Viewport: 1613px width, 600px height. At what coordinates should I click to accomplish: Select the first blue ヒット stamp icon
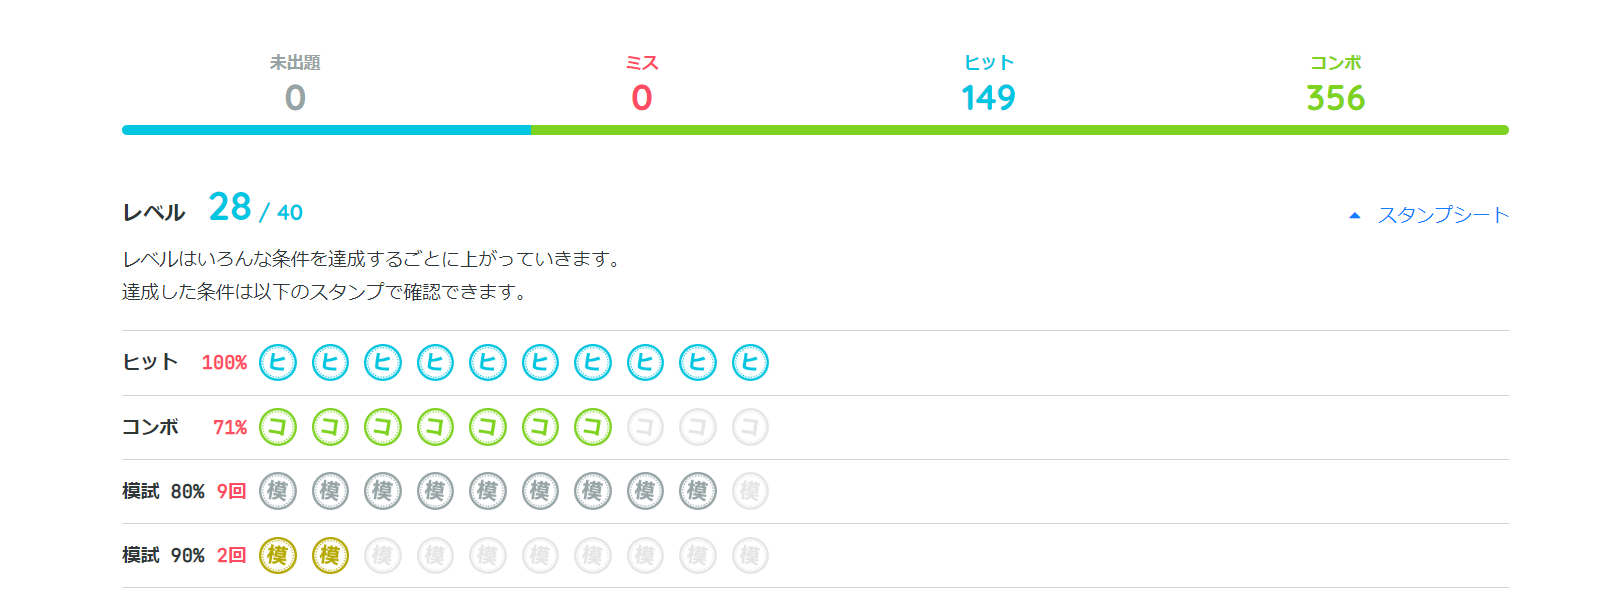(x=279, y=363)
